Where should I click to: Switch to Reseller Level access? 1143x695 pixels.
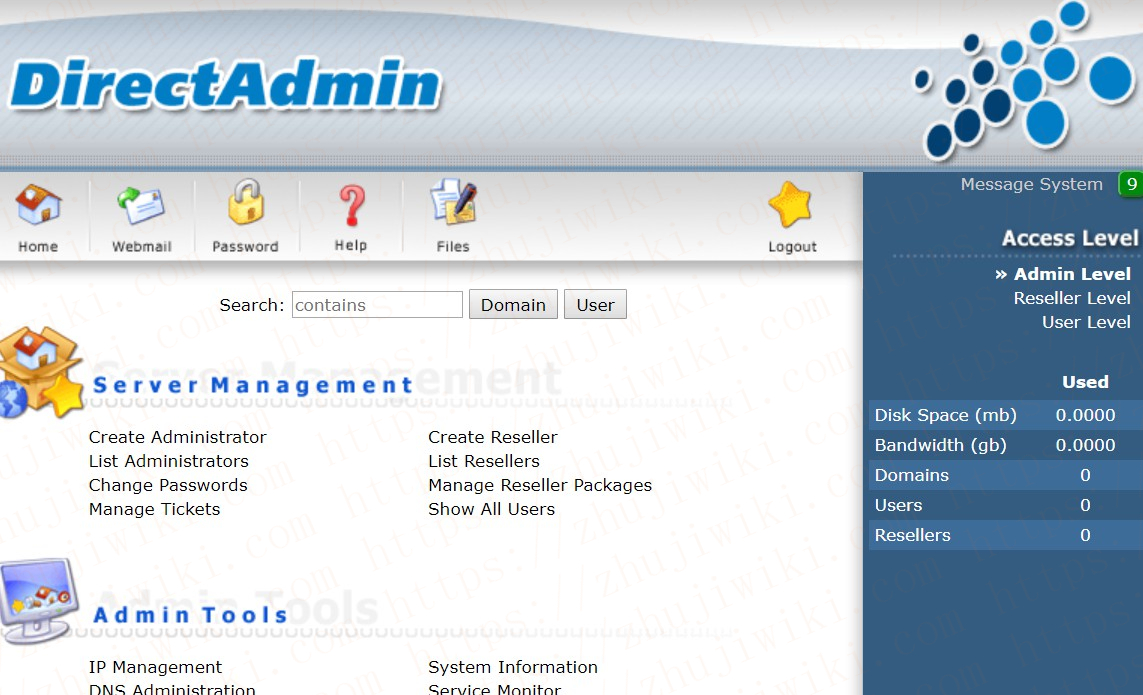[x=1072, y=298]
